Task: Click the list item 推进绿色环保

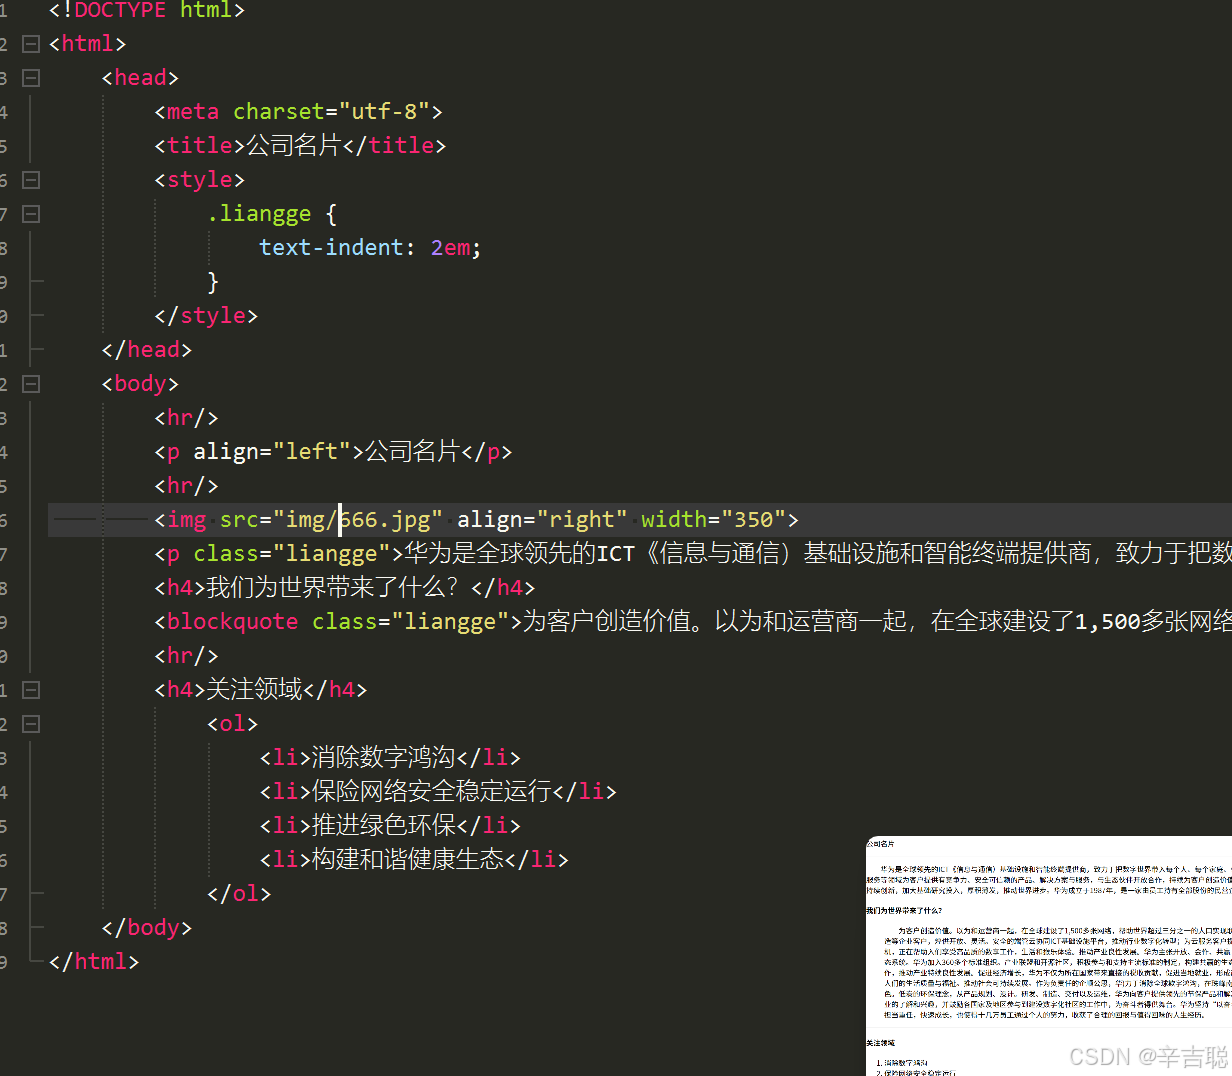Action: (x=384, y=826)
